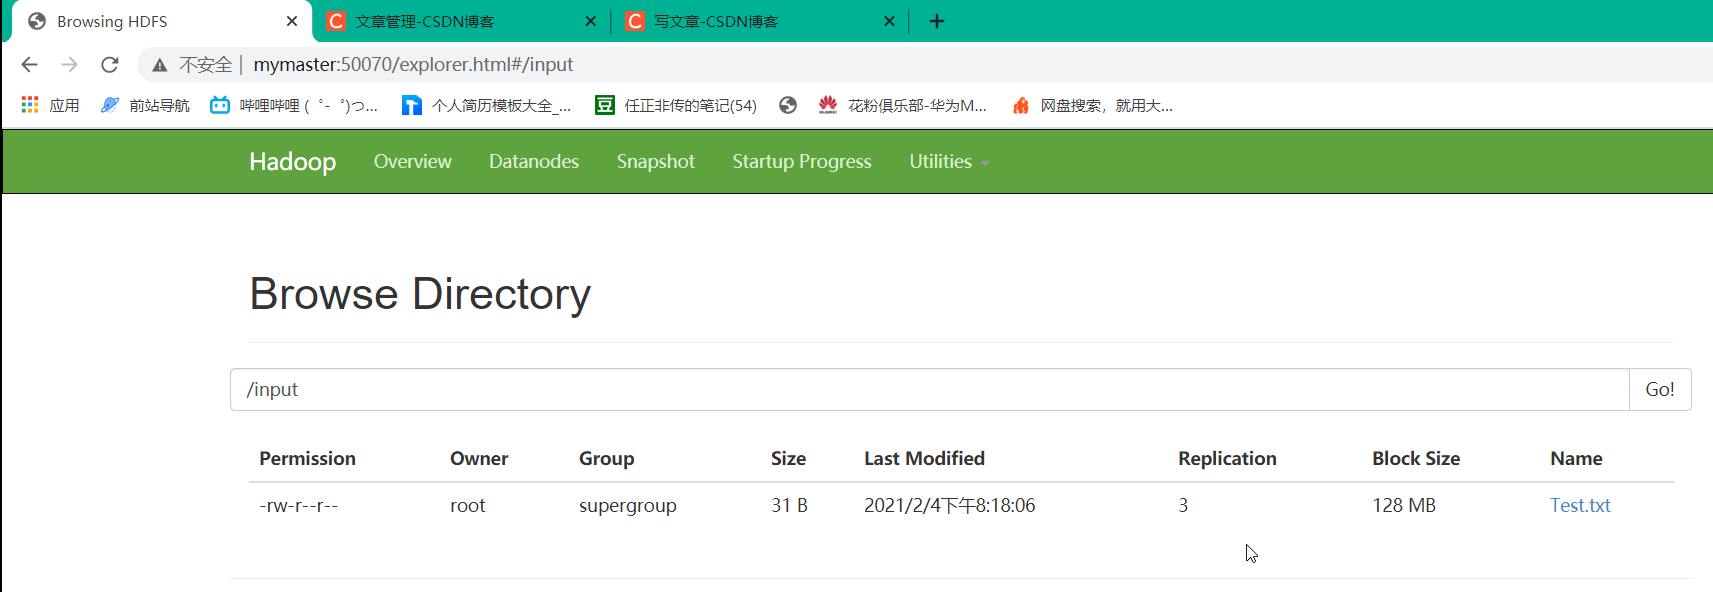Click the Replication column header
The image size is (1713, 592).
pos(1227,459)
